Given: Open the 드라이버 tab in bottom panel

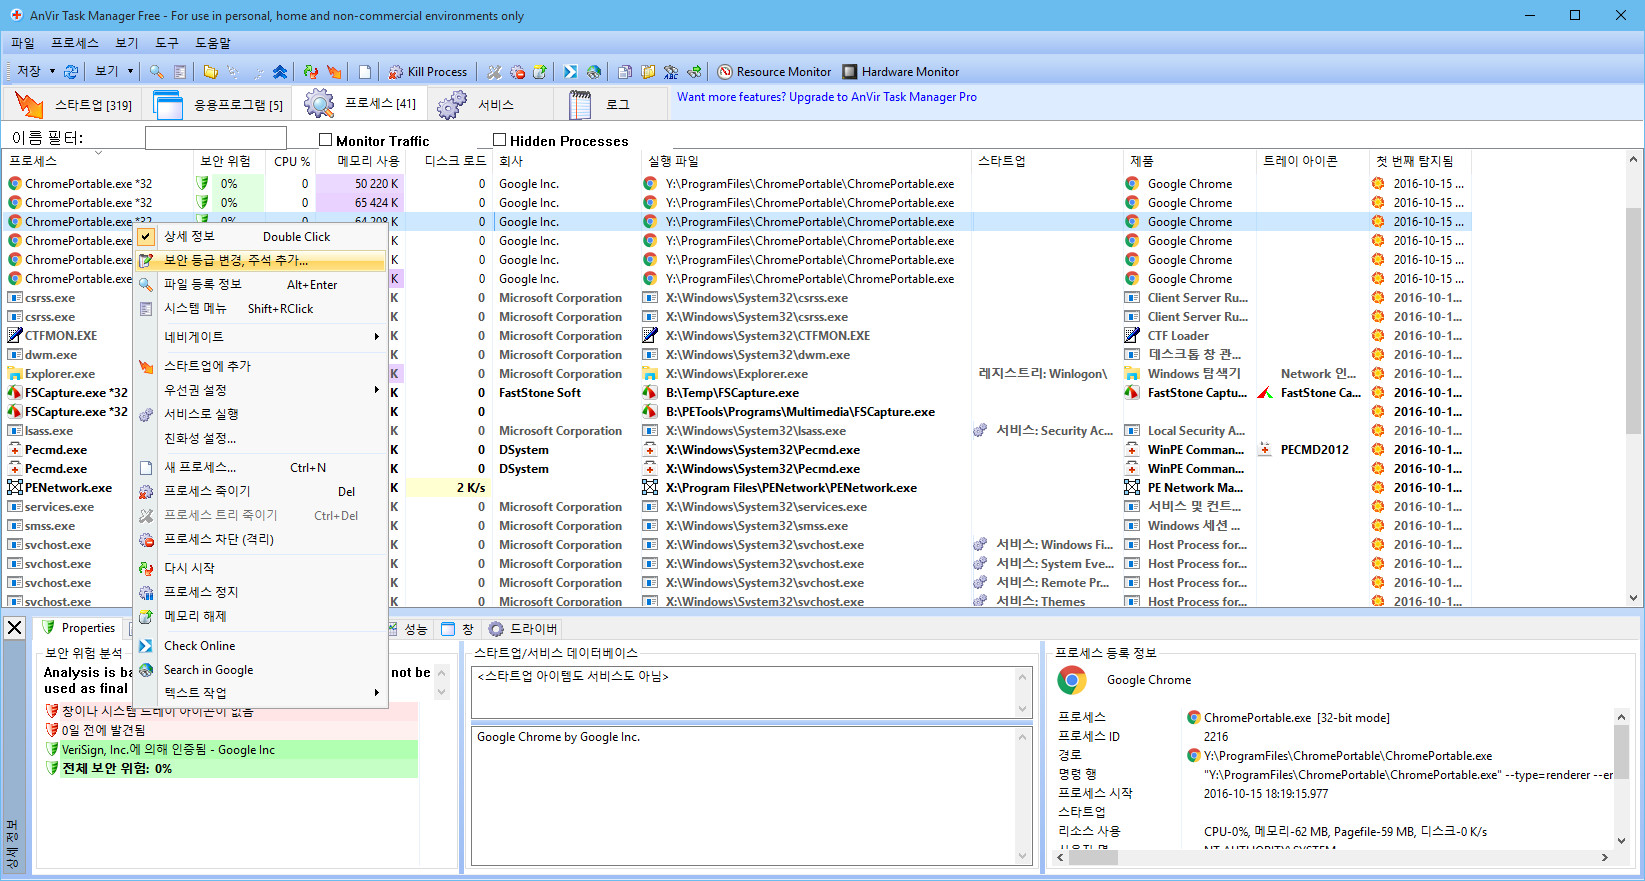Looking at the screenshot, I should pos(523,629).
